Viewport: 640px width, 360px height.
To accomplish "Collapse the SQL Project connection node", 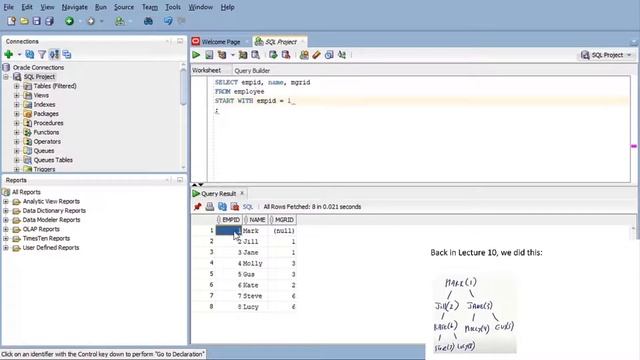I will point(6,77).
